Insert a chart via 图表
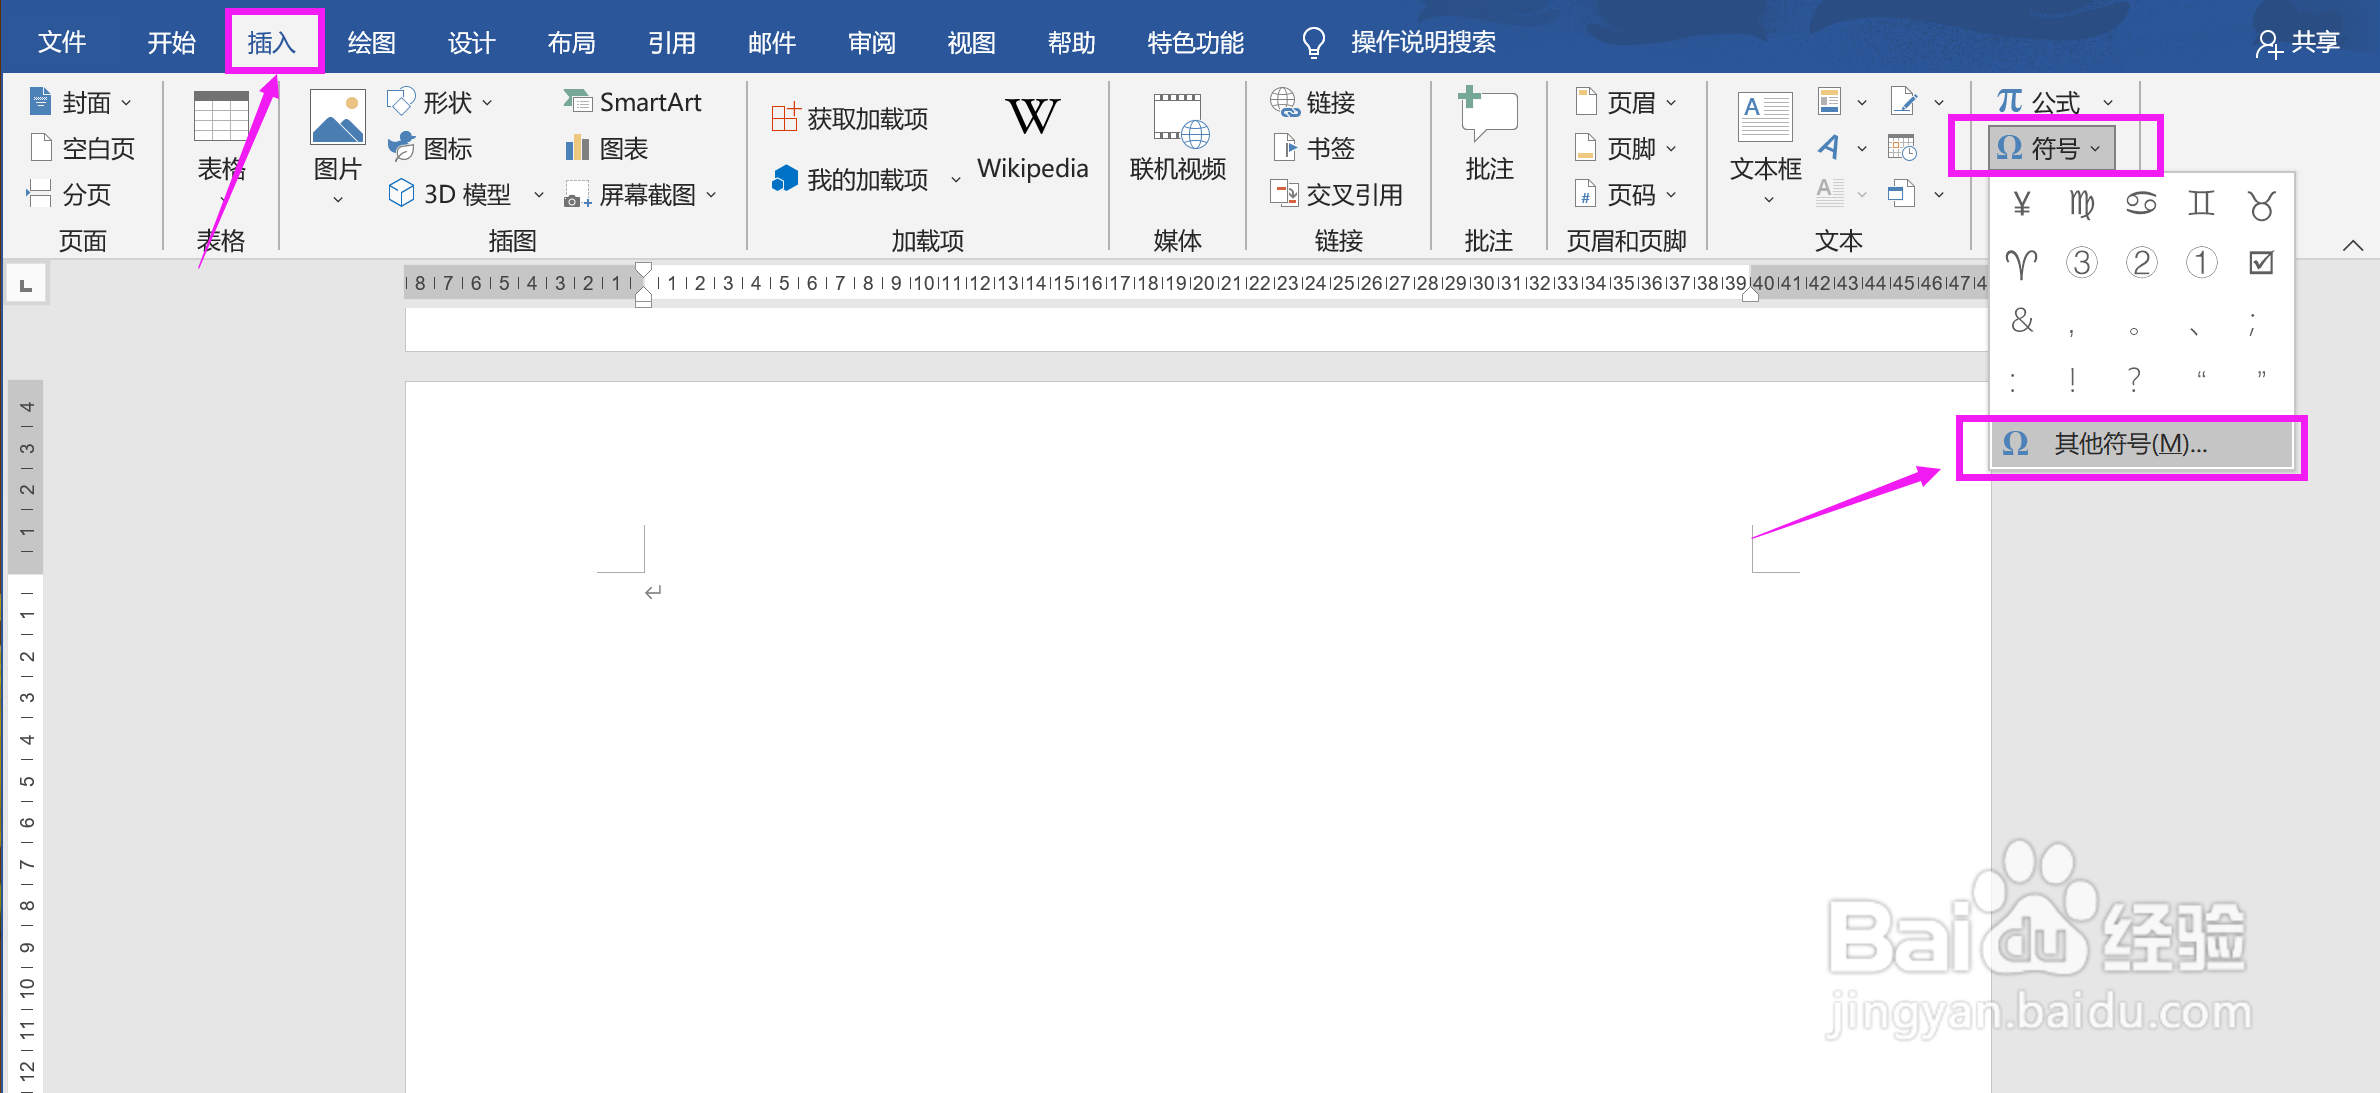Viewport: 2380px width, 1093px height. click(608, 147)
